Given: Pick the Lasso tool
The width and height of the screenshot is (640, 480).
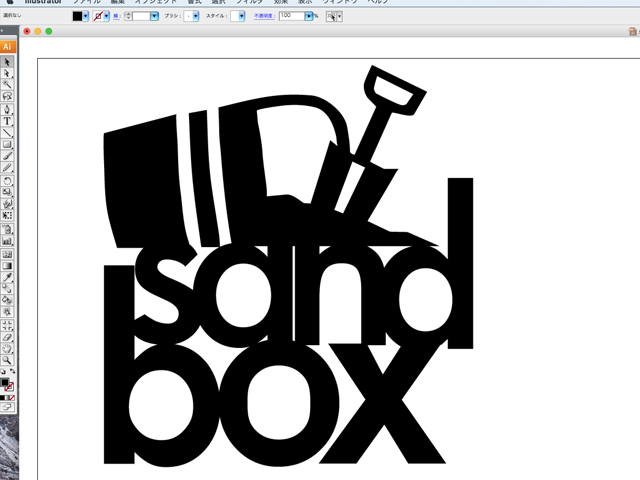Looking at the screenshot, I should [x=7, y=96].
